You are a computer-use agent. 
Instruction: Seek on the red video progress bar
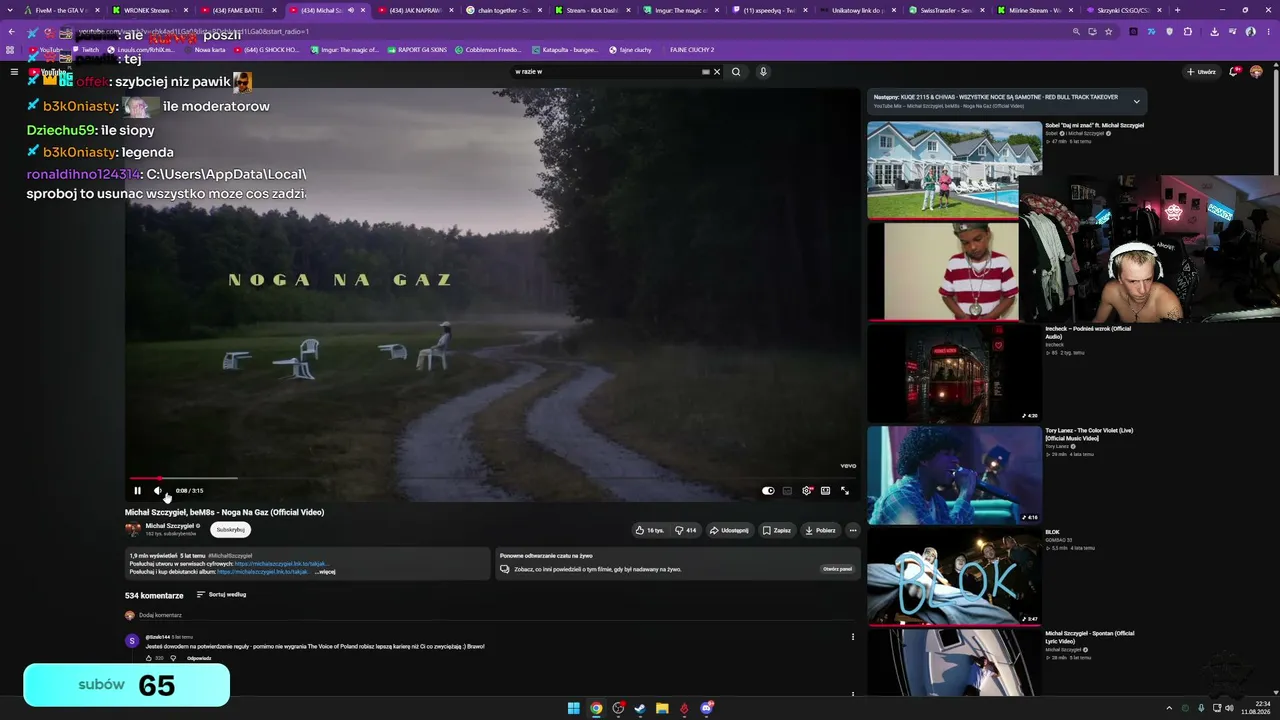[x=492, y=479]
